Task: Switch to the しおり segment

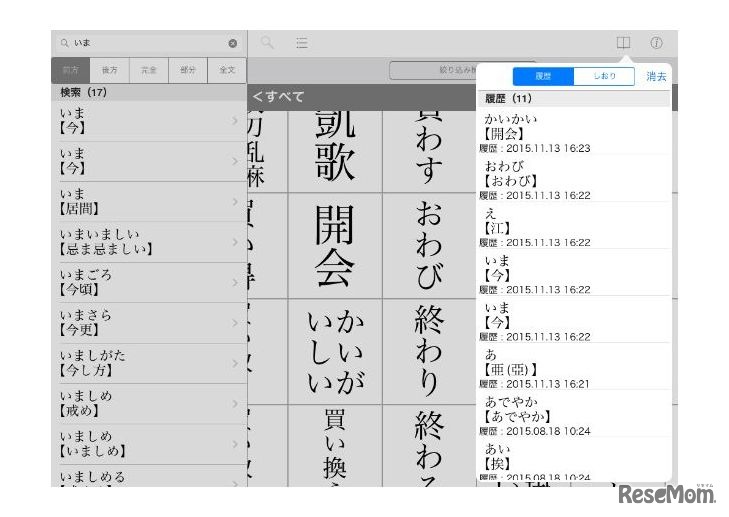Action: click(604, 76)
